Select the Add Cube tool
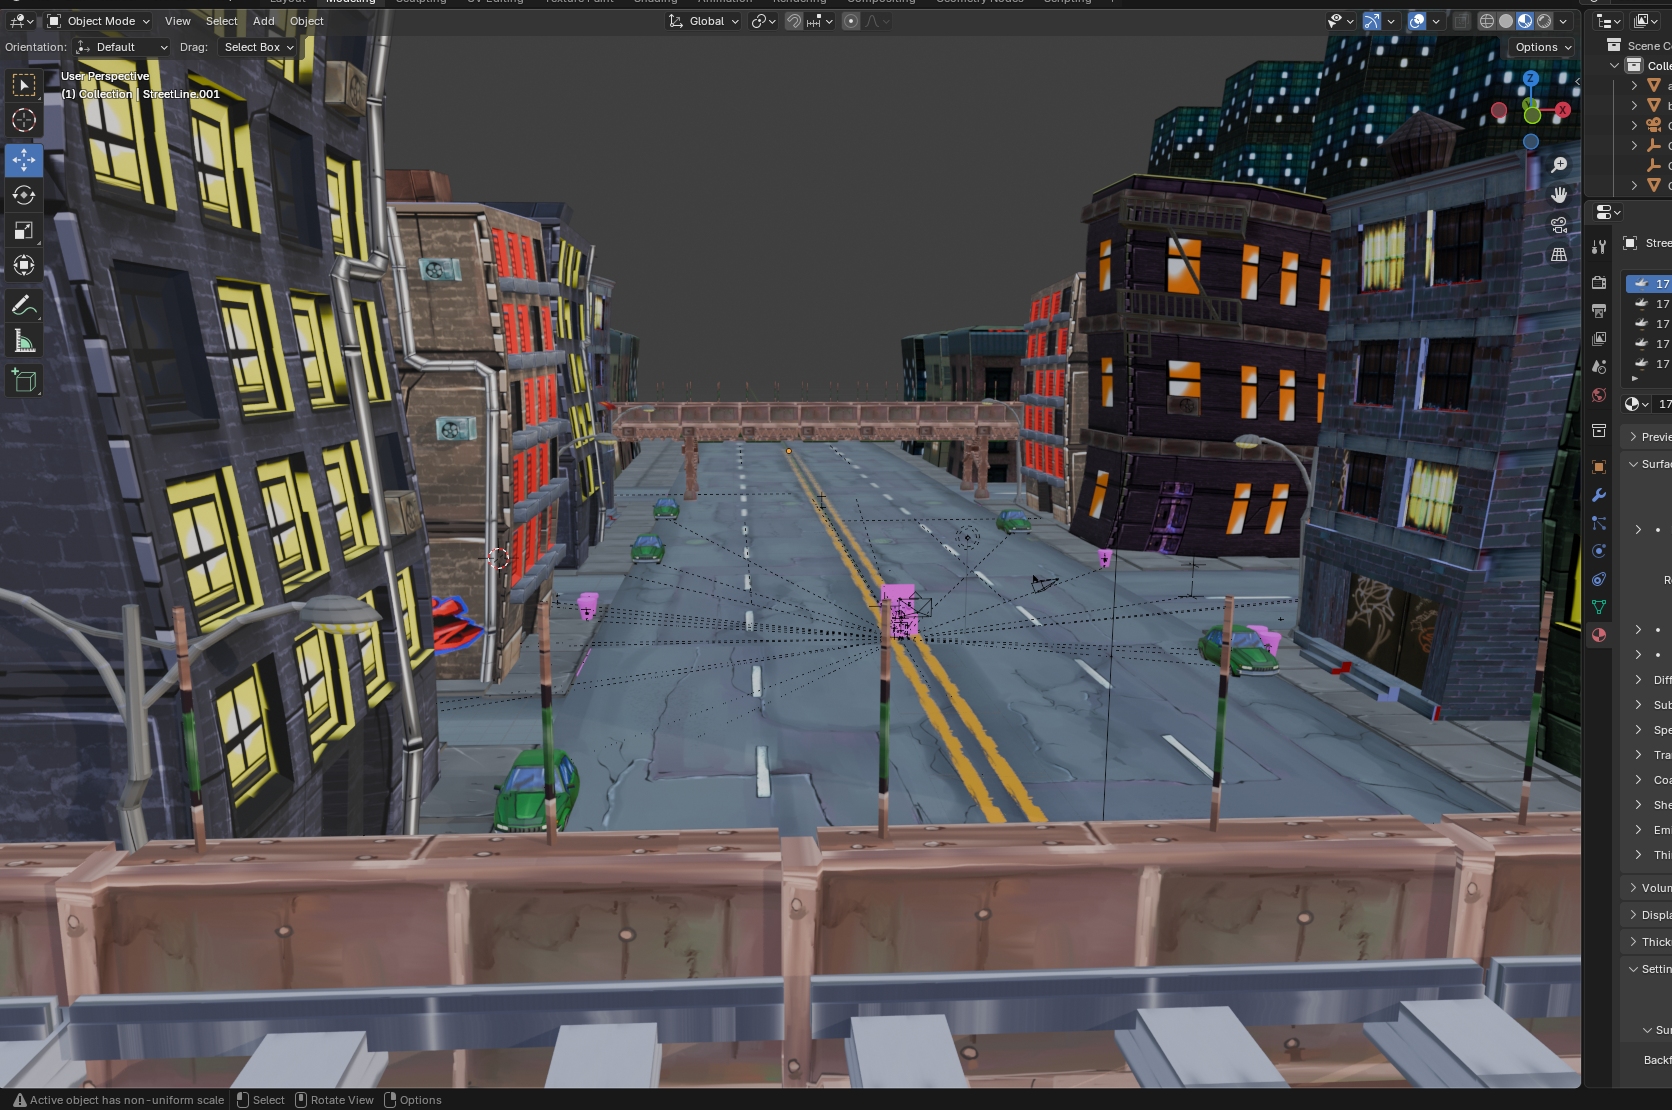This screenshot has height=1110, width=1672. pyautogui.click(x=24, y=381)
